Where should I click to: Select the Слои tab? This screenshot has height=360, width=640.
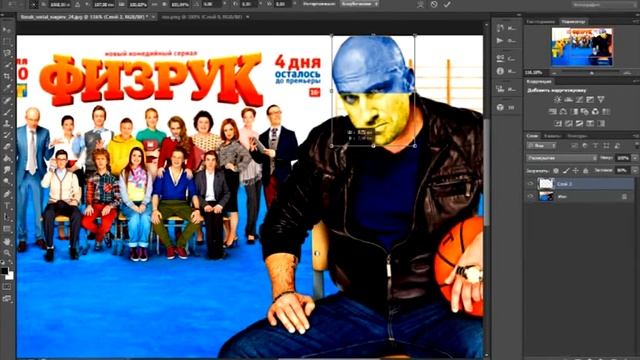coord(532,136)
